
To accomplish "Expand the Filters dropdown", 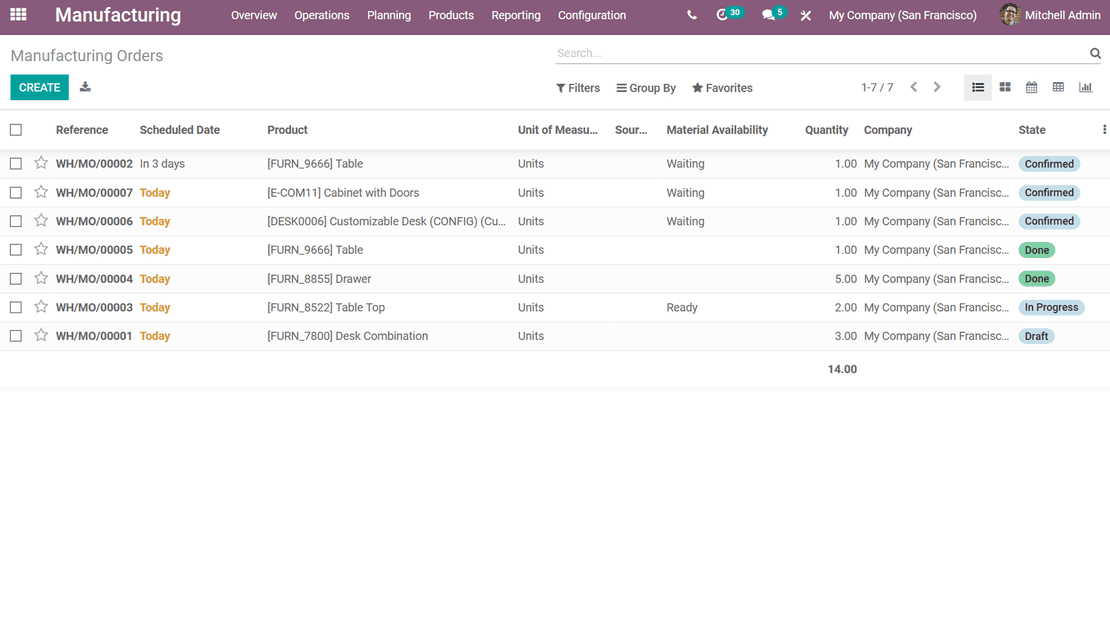I will click(x=578, y=88).
